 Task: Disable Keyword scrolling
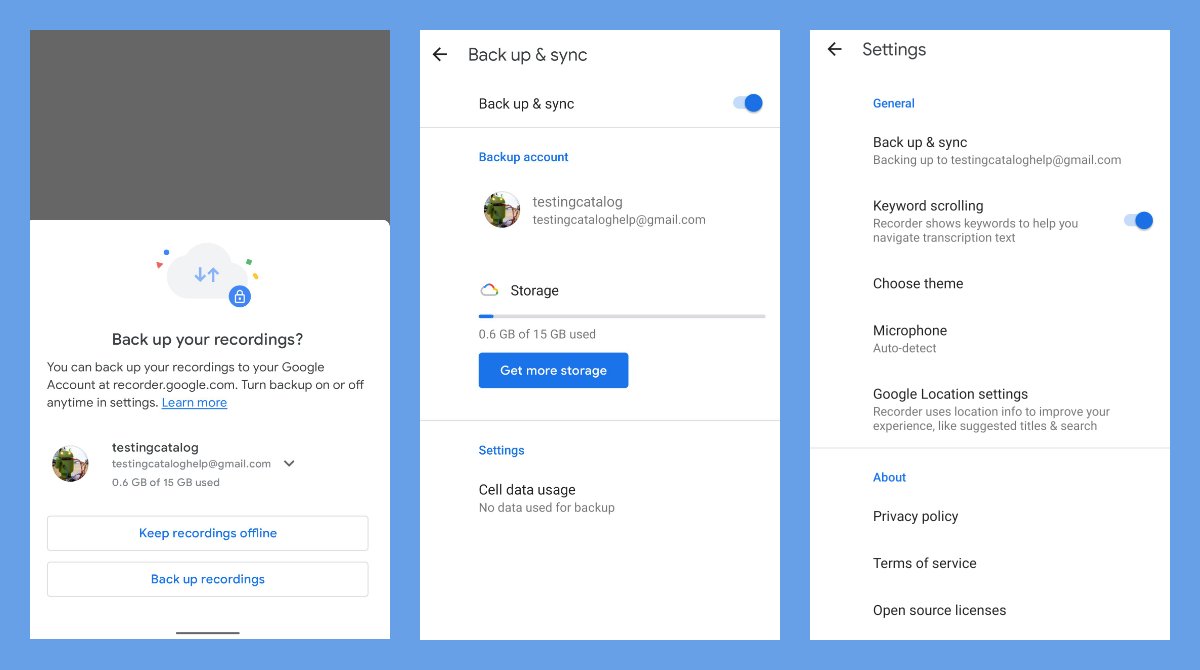[x=1137, y=220]
